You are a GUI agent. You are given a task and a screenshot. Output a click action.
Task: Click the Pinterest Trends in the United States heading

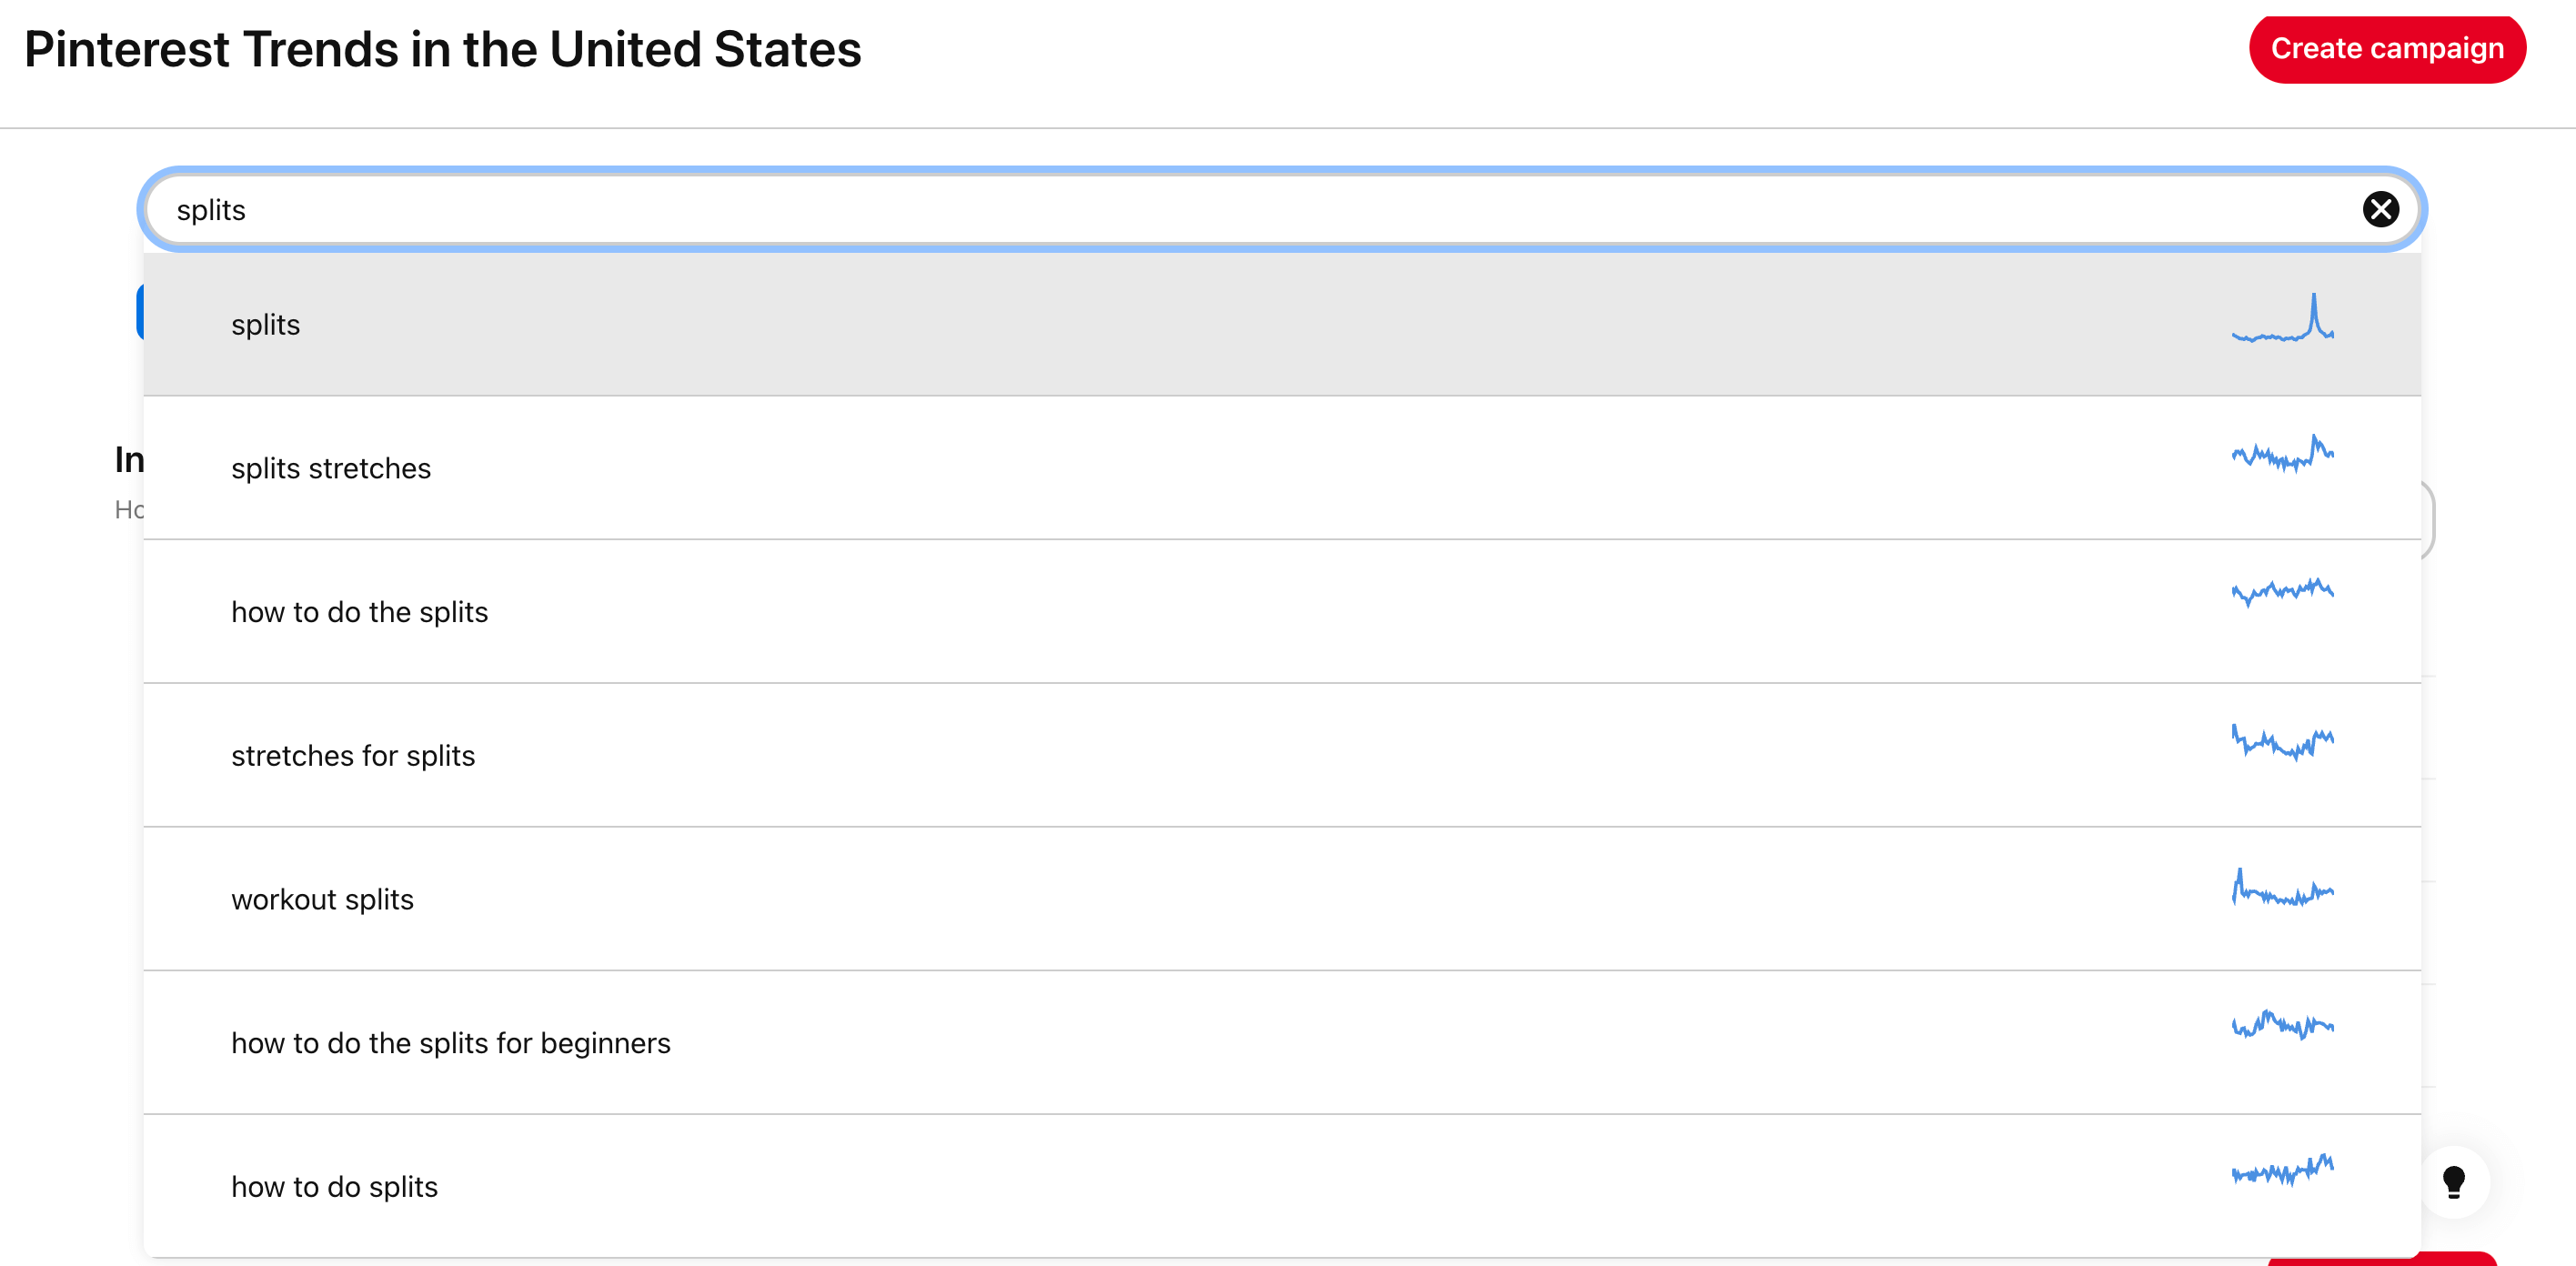pos(442,49)
